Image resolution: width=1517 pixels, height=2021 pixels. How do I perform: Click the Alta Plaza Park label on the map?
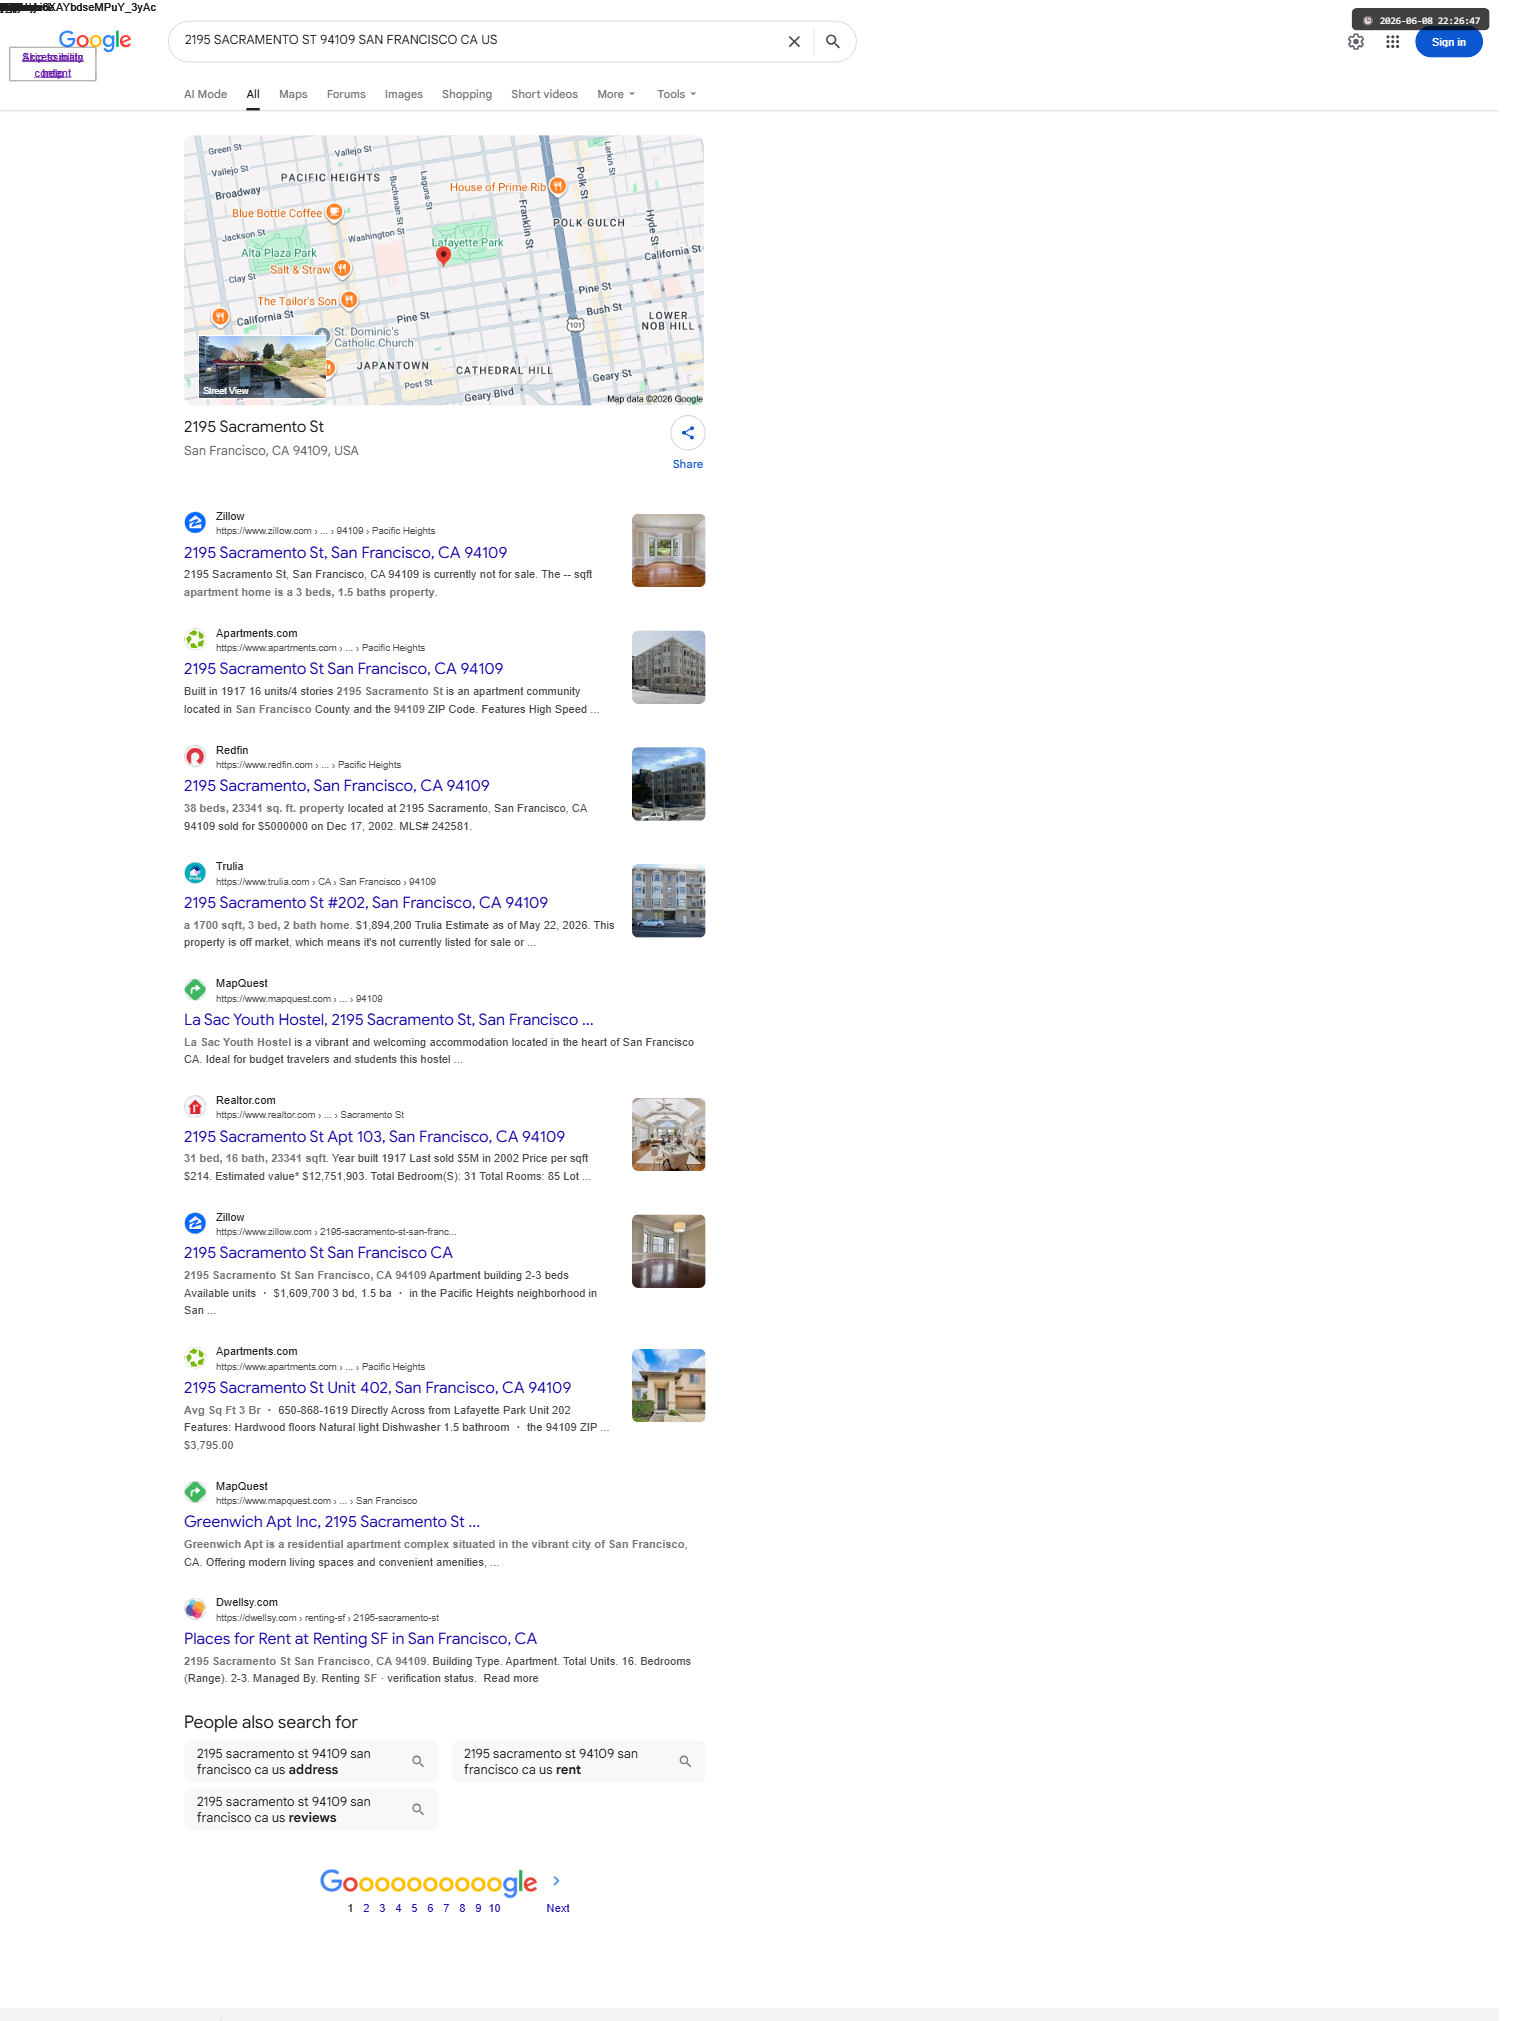click(x=279, y=253)
